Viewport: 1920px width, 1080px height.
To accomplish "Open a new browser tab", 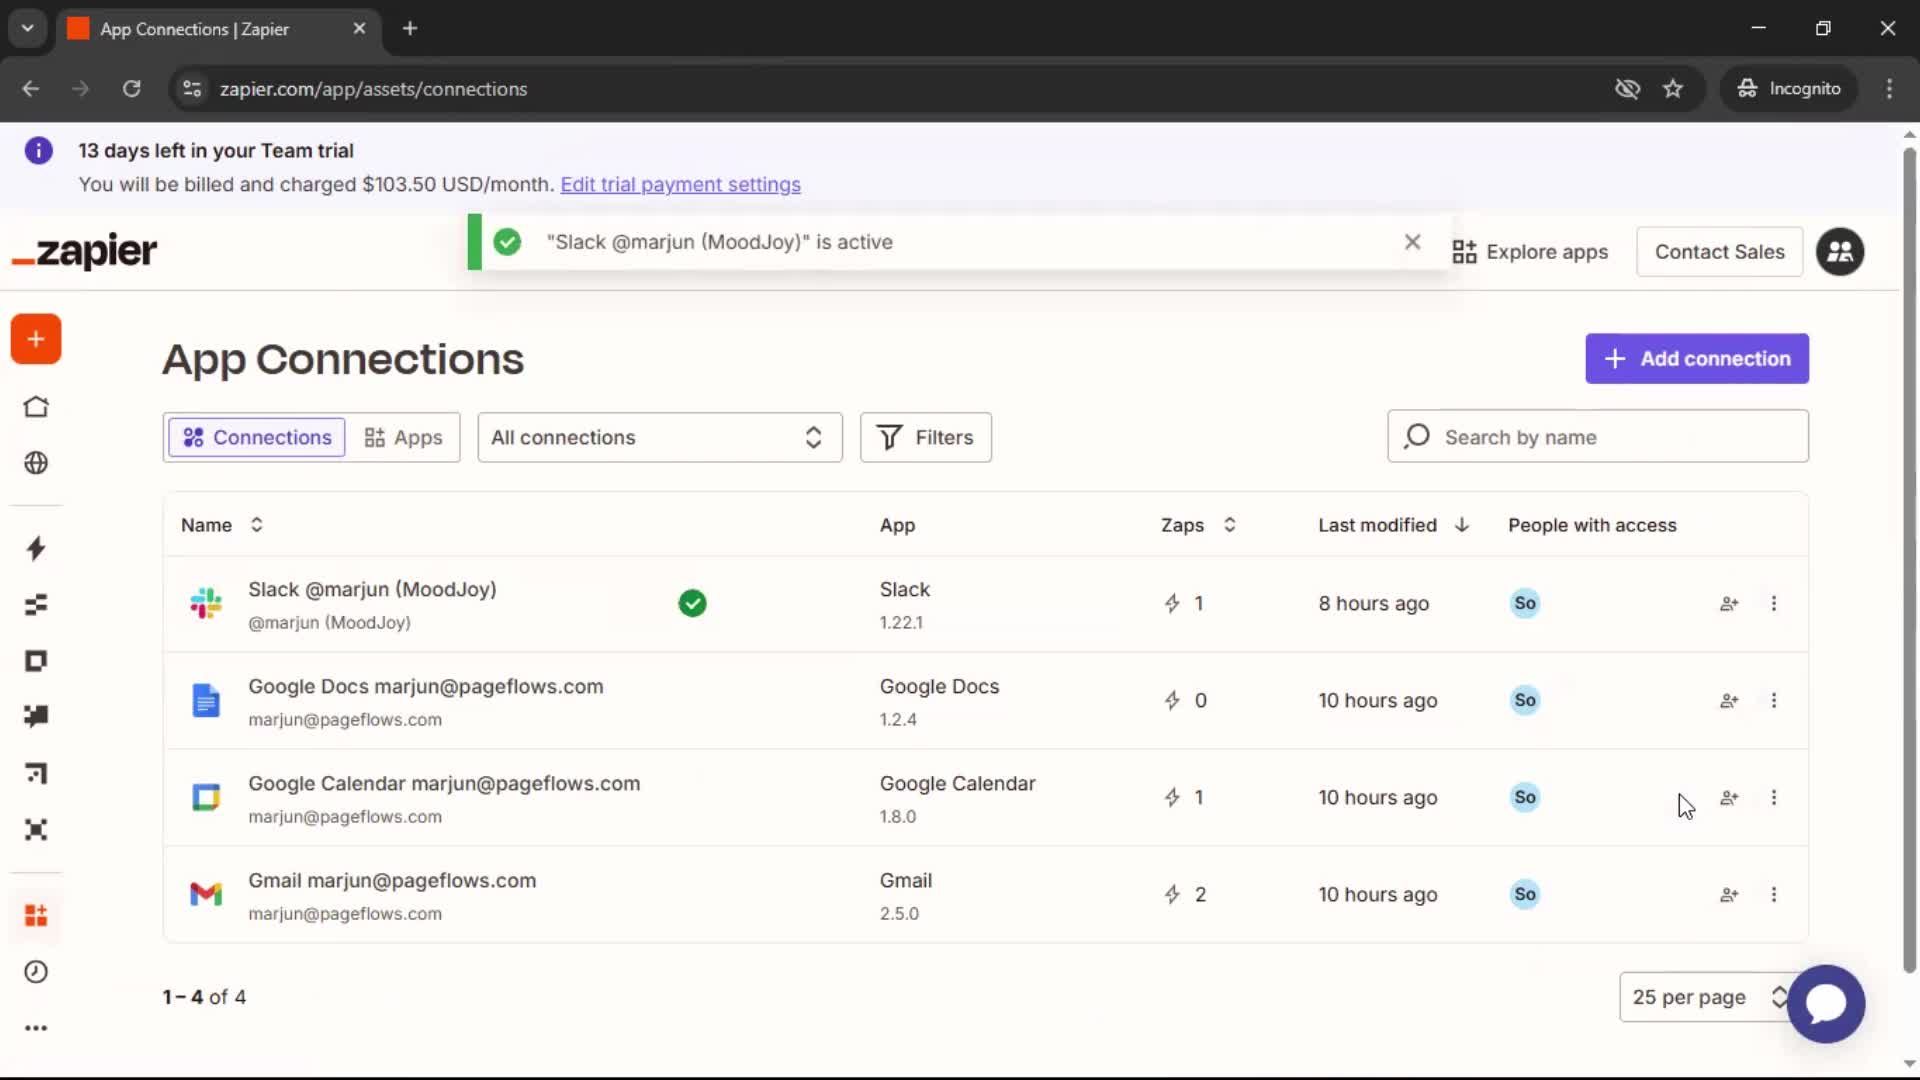I will (x=410, y=28).
